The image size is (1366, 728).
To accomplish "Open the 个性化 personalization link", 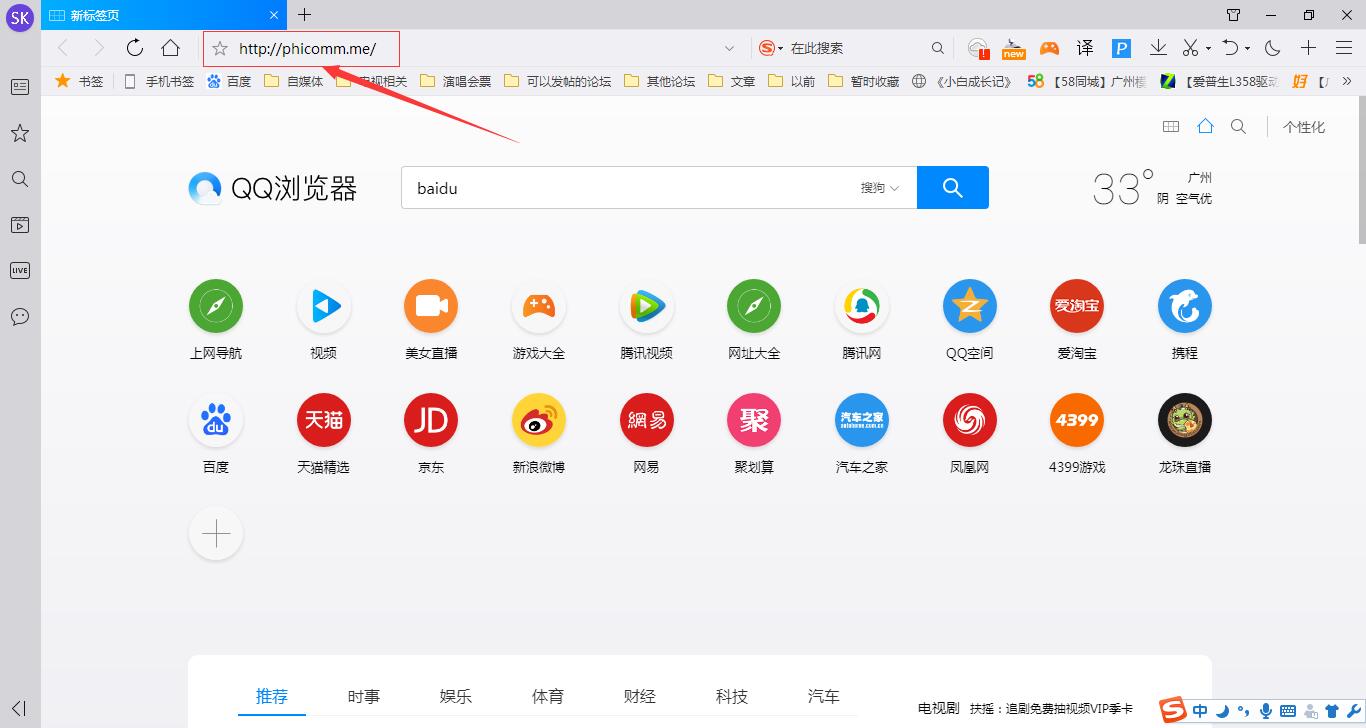I will tap(1303, 127).
